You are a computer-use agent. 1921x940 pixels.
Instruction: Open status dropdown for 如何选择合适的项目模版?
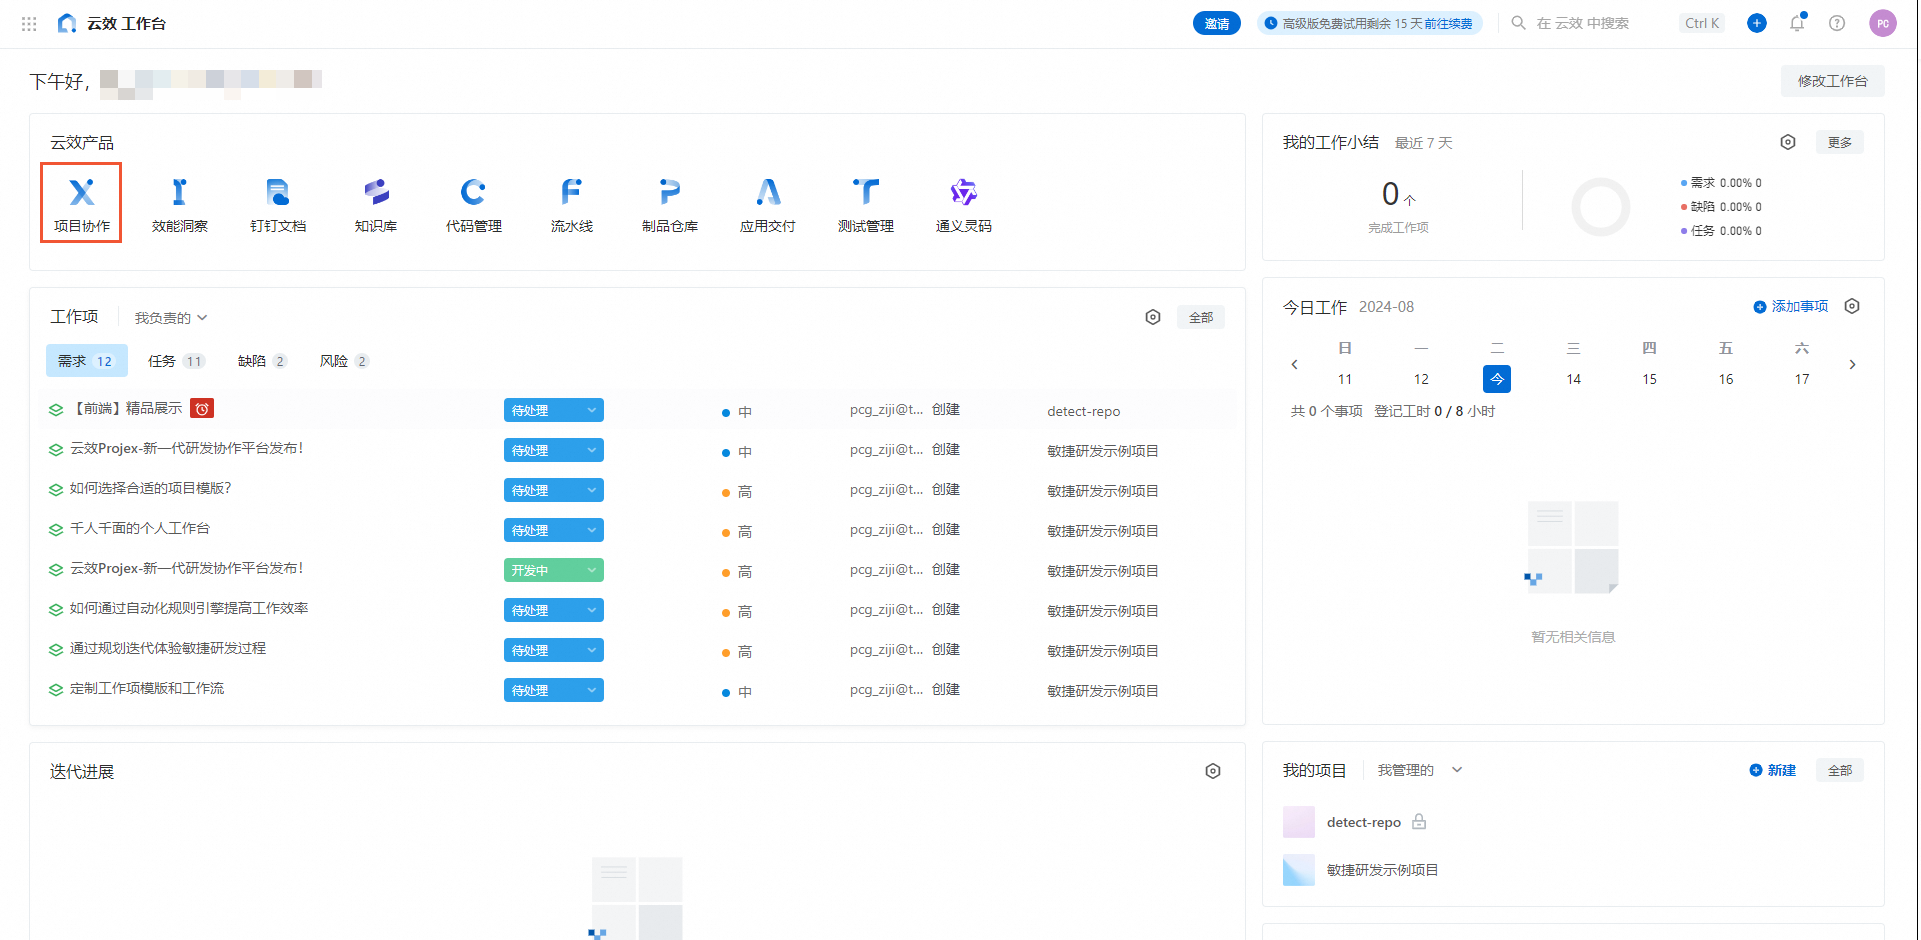(553, 490)
